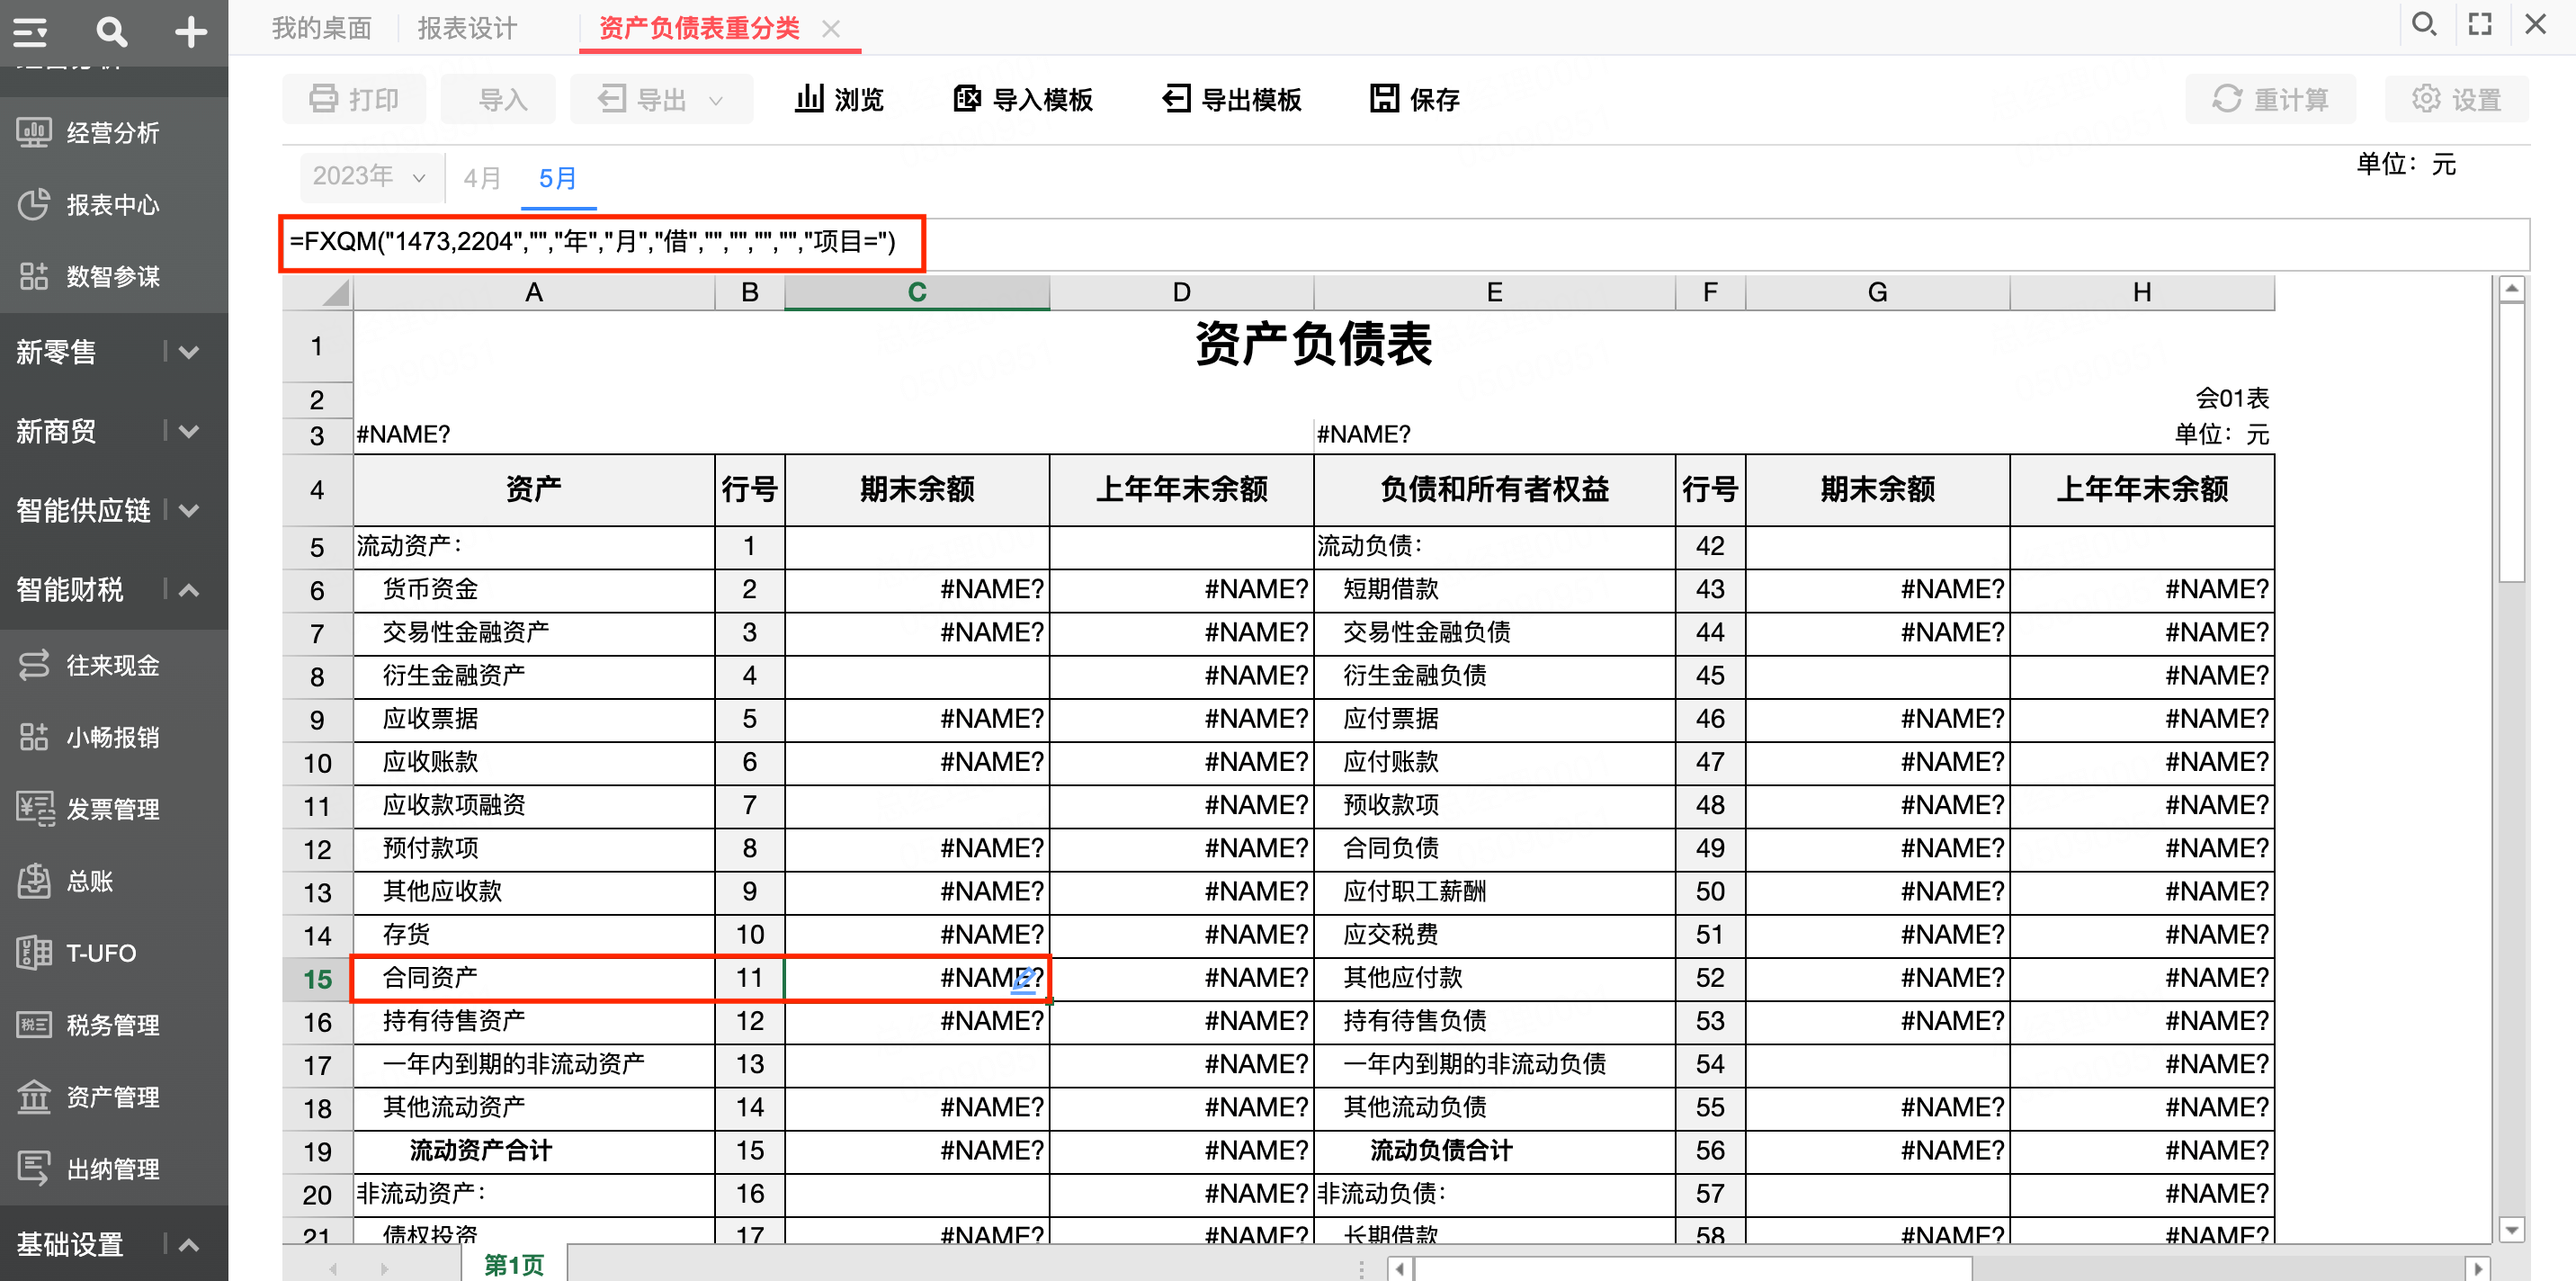This screenshot has height=1281, width=2576.
Task: Click the plus add icon in sidebar
Action: (x=190, y=32)
